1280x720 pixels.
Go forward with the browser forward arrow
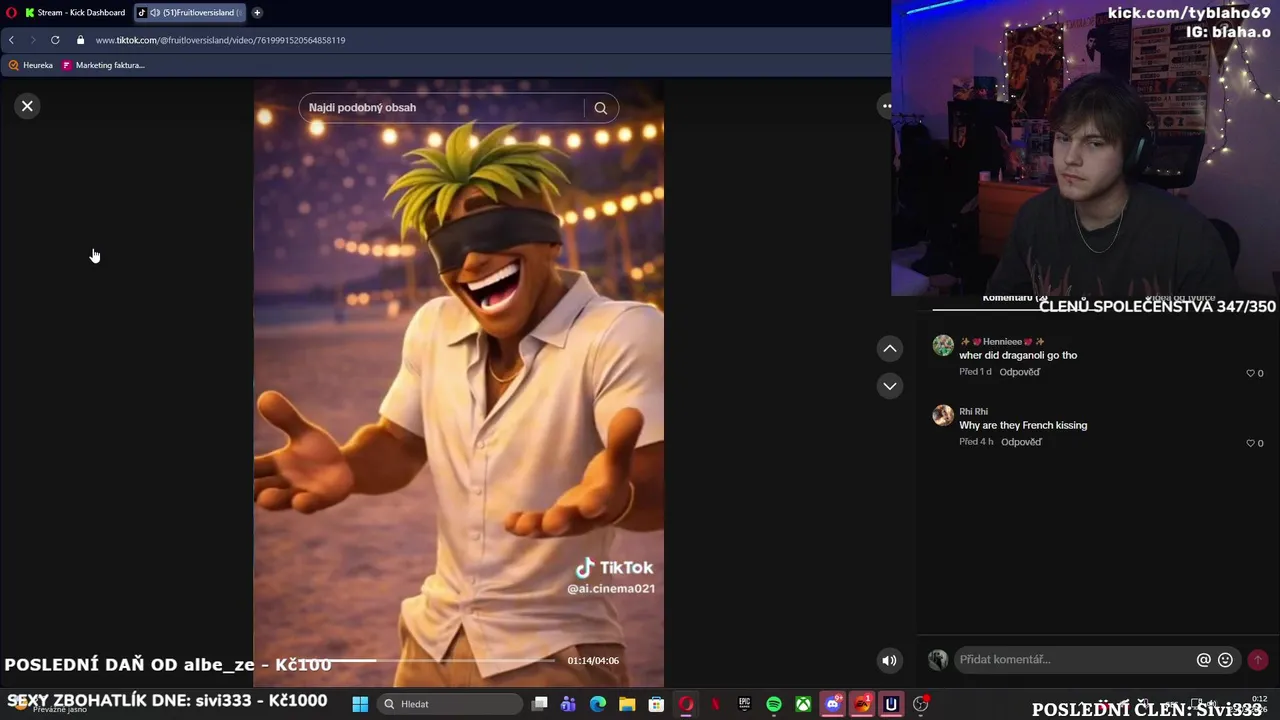[32, 40]
